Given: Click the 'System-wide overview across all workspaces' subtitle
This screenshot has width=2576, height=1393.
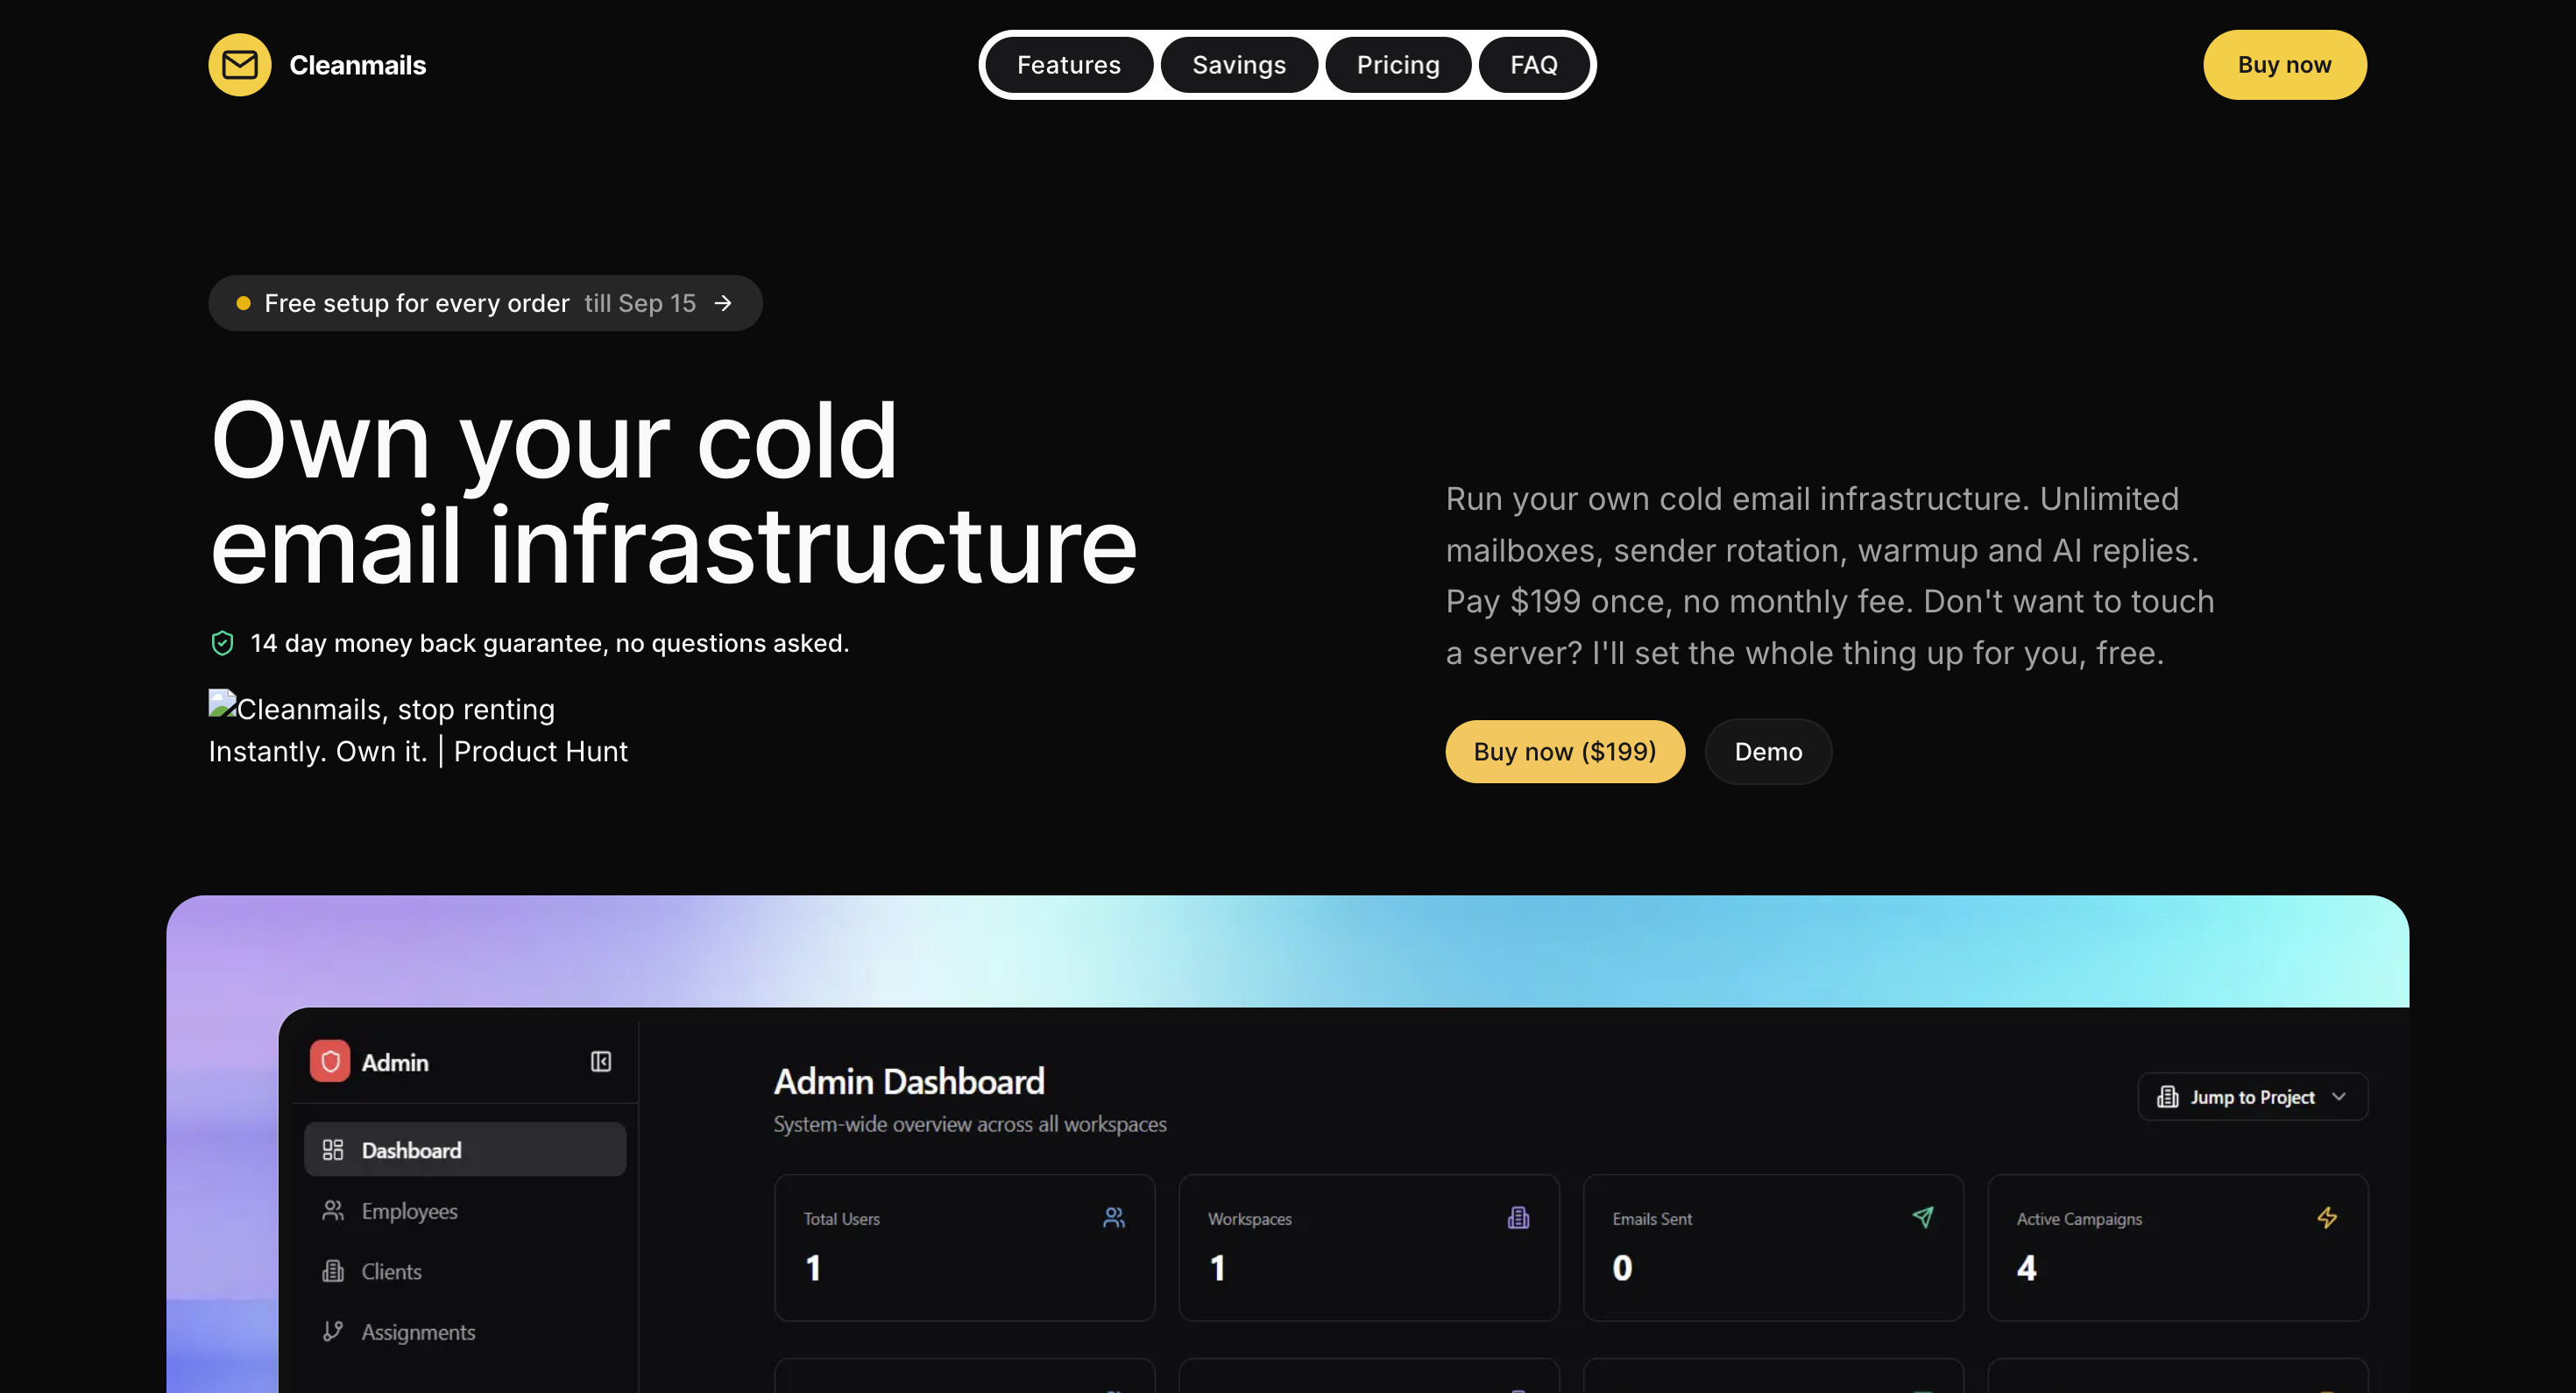Looking at the screenshot, I should click(970, 1125).
